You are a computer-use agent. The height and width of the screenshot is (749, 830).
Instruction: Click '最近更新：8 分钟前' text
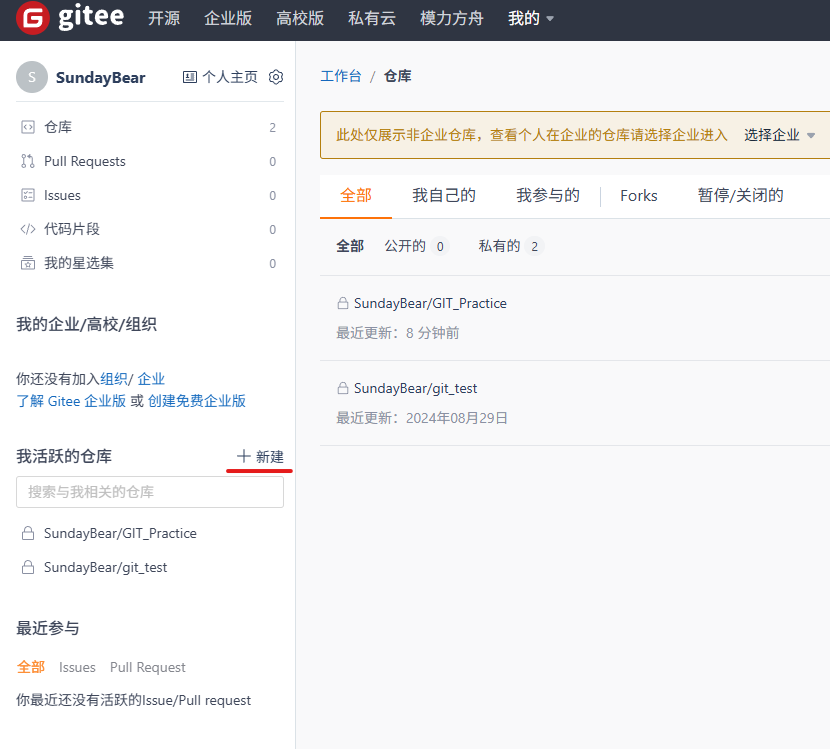(398, 333)
